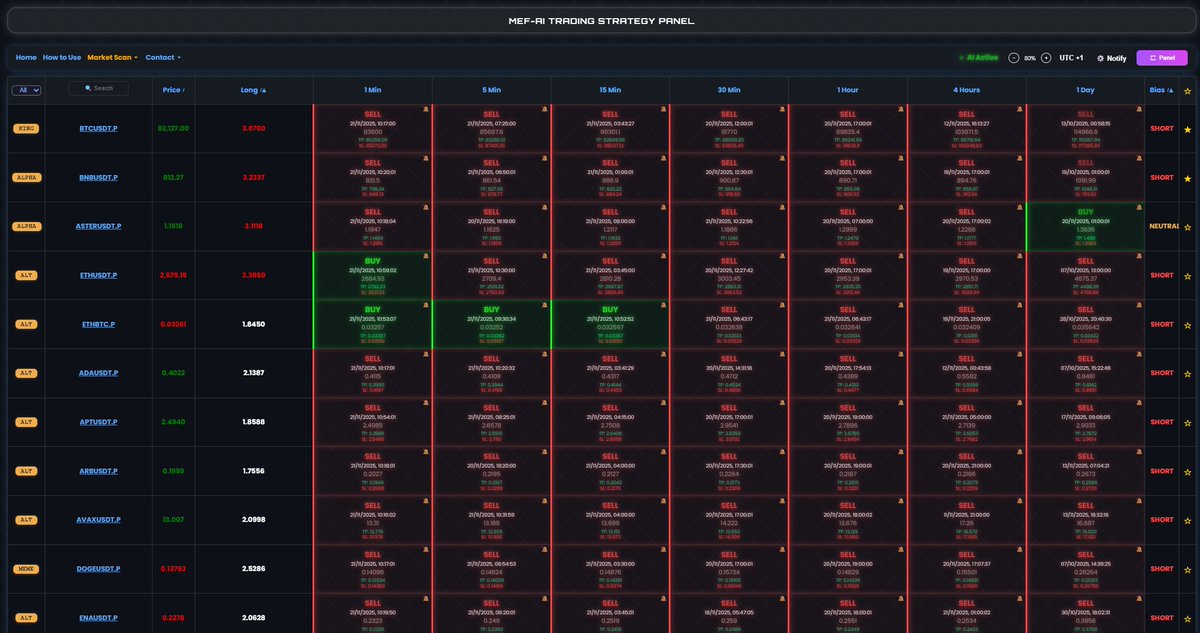Favorite ASTERUSDT.P using its star toggle
1200x633 pixels.
coord(1187,226)
